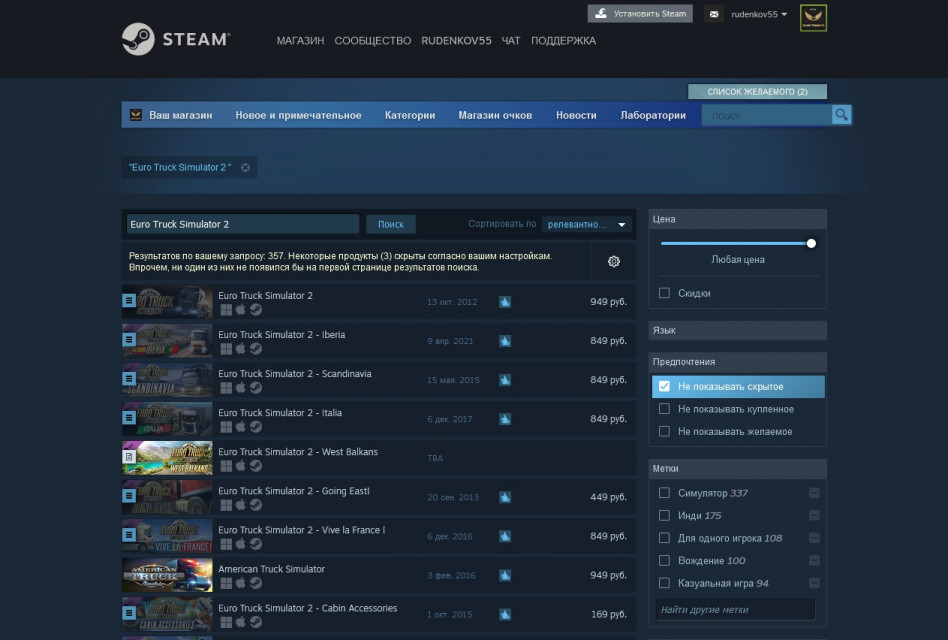This screenshot has width=948, height=640.
Task: Click the user avatar in the top right
Action: click(x=813, y=18)
